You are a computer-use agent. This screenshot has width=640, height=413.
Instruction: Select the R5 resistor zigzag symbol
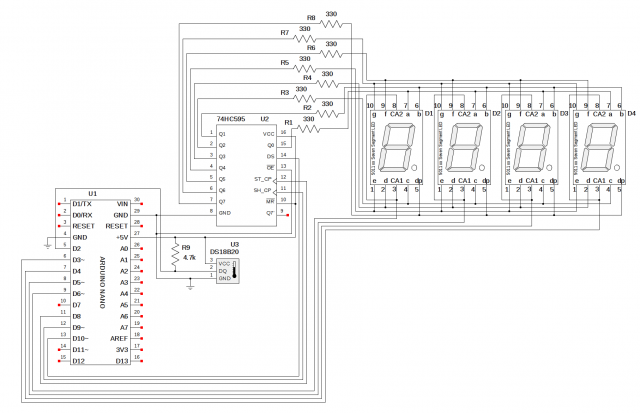pyautogui.click(x=304, y=69)
